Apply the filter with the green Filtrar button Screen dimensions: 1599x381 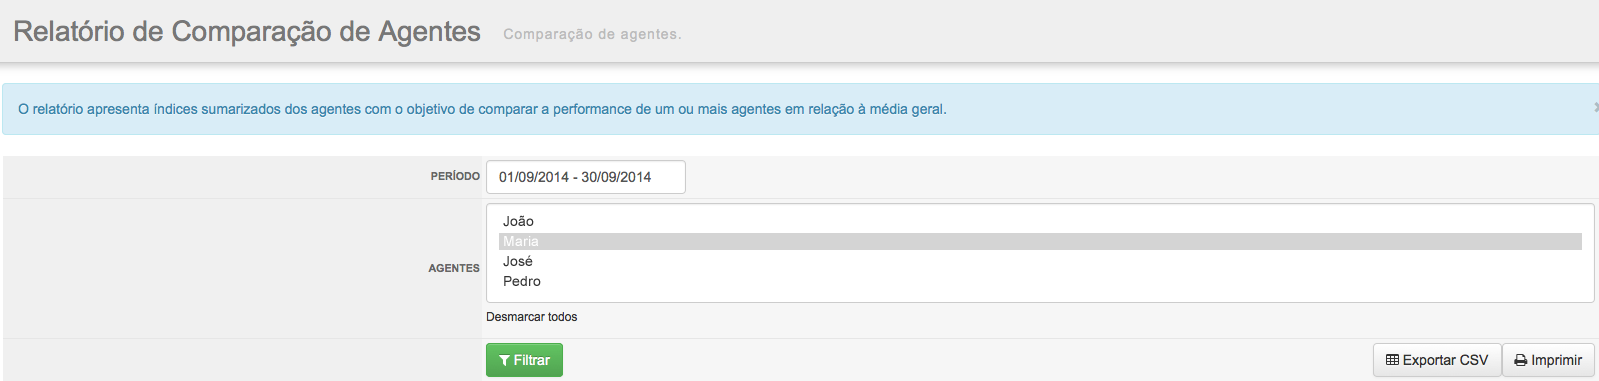524,360
